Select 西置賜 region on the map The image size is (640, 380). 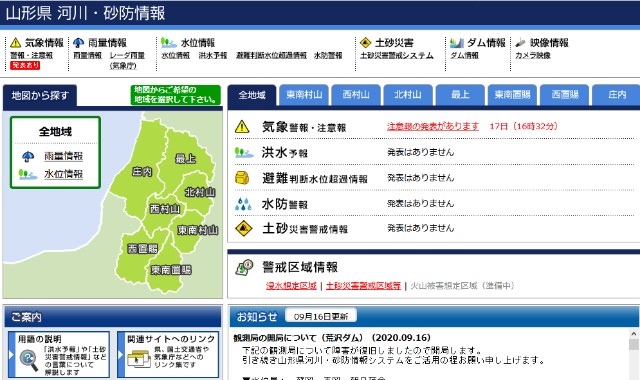pyautogui.click(x=142, y=249)
